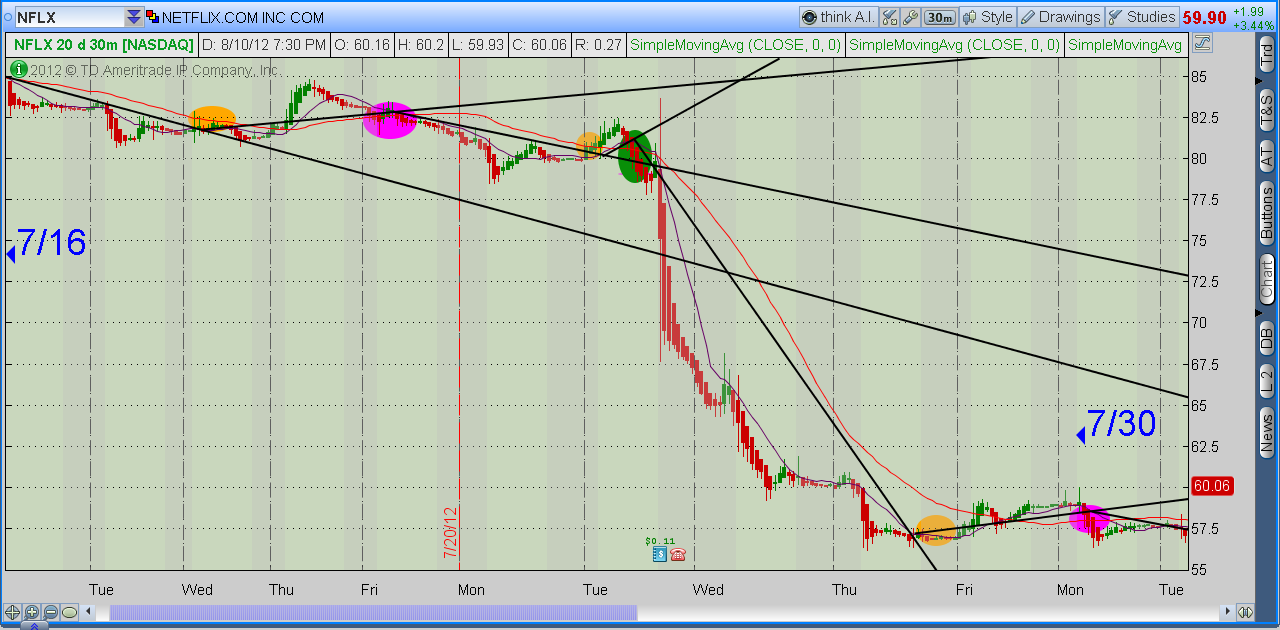Click the double-arrow icon at the scrollbar's right end

point(1245,612)
